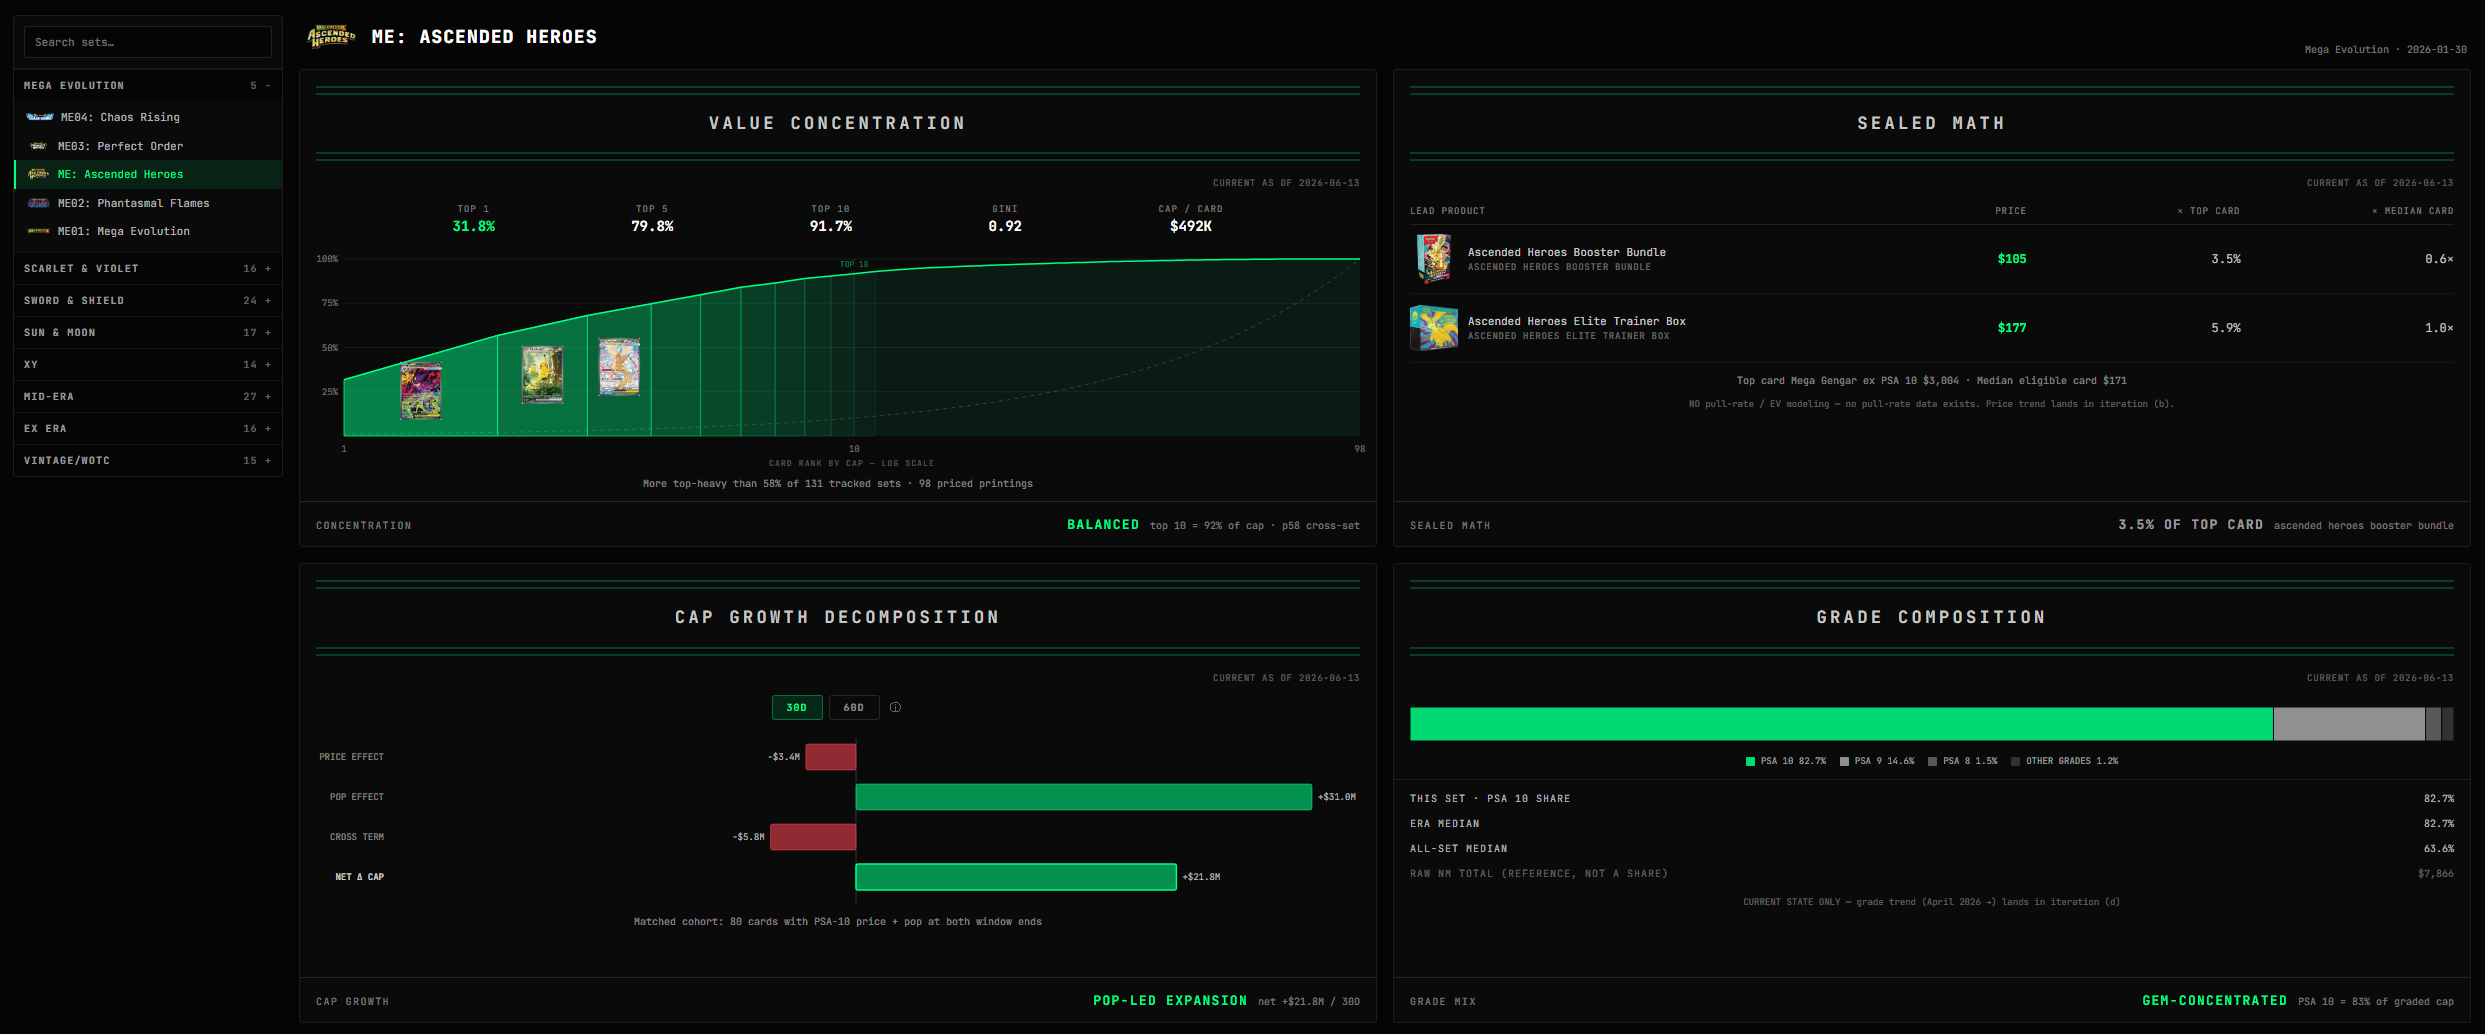The image size is (2485, 1034).
Task: Select ME: Ascended Heroes in sidebar
Action: click(148, 174)
